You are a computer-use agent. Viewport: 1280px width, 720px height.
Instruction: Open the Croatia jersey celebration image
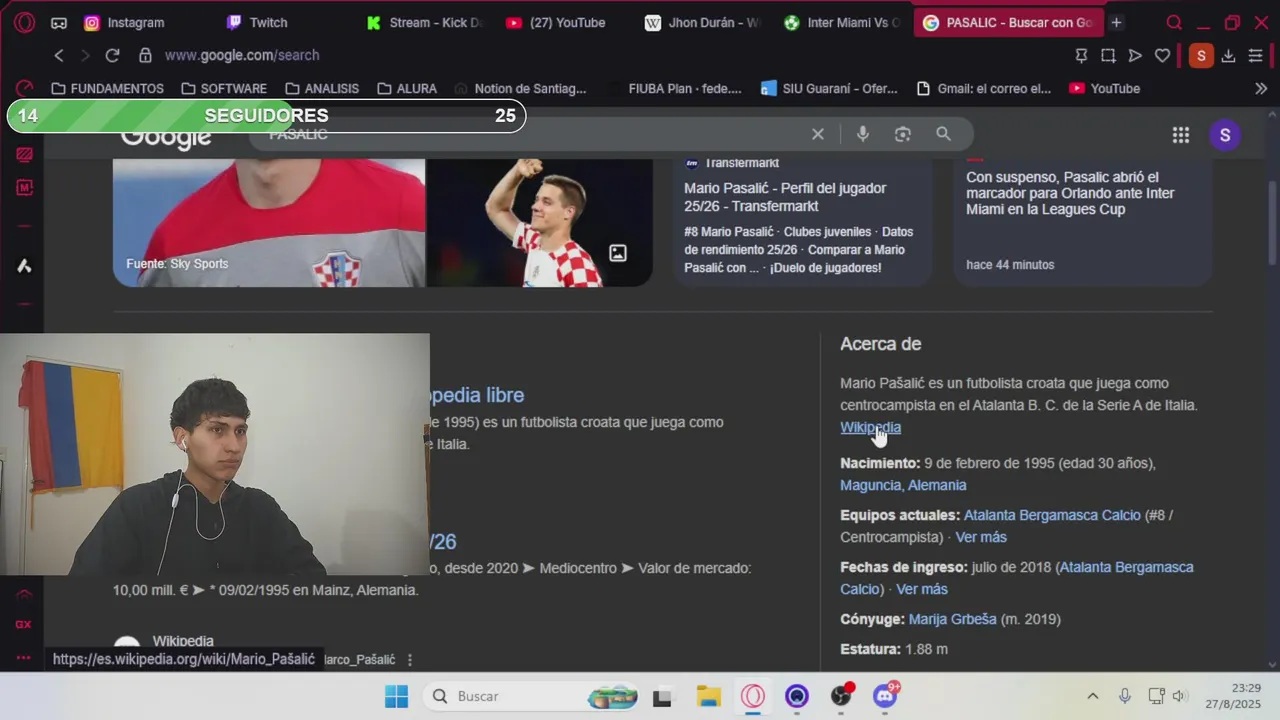tap(540, 222)
